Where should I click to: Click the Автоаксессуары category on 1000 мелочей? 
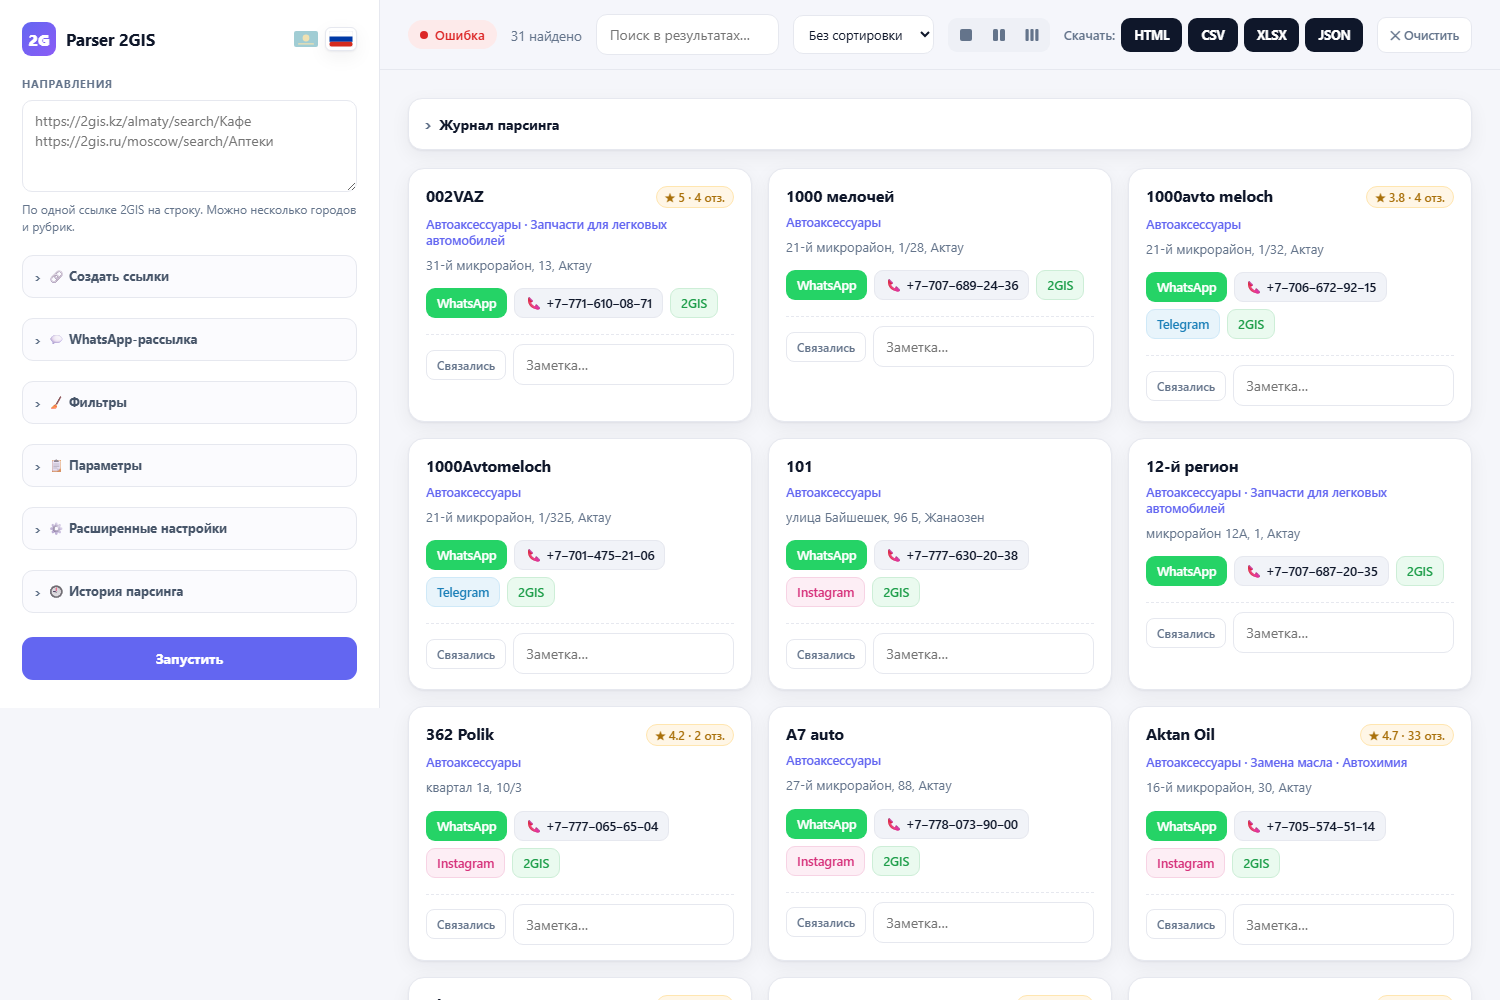833,223
